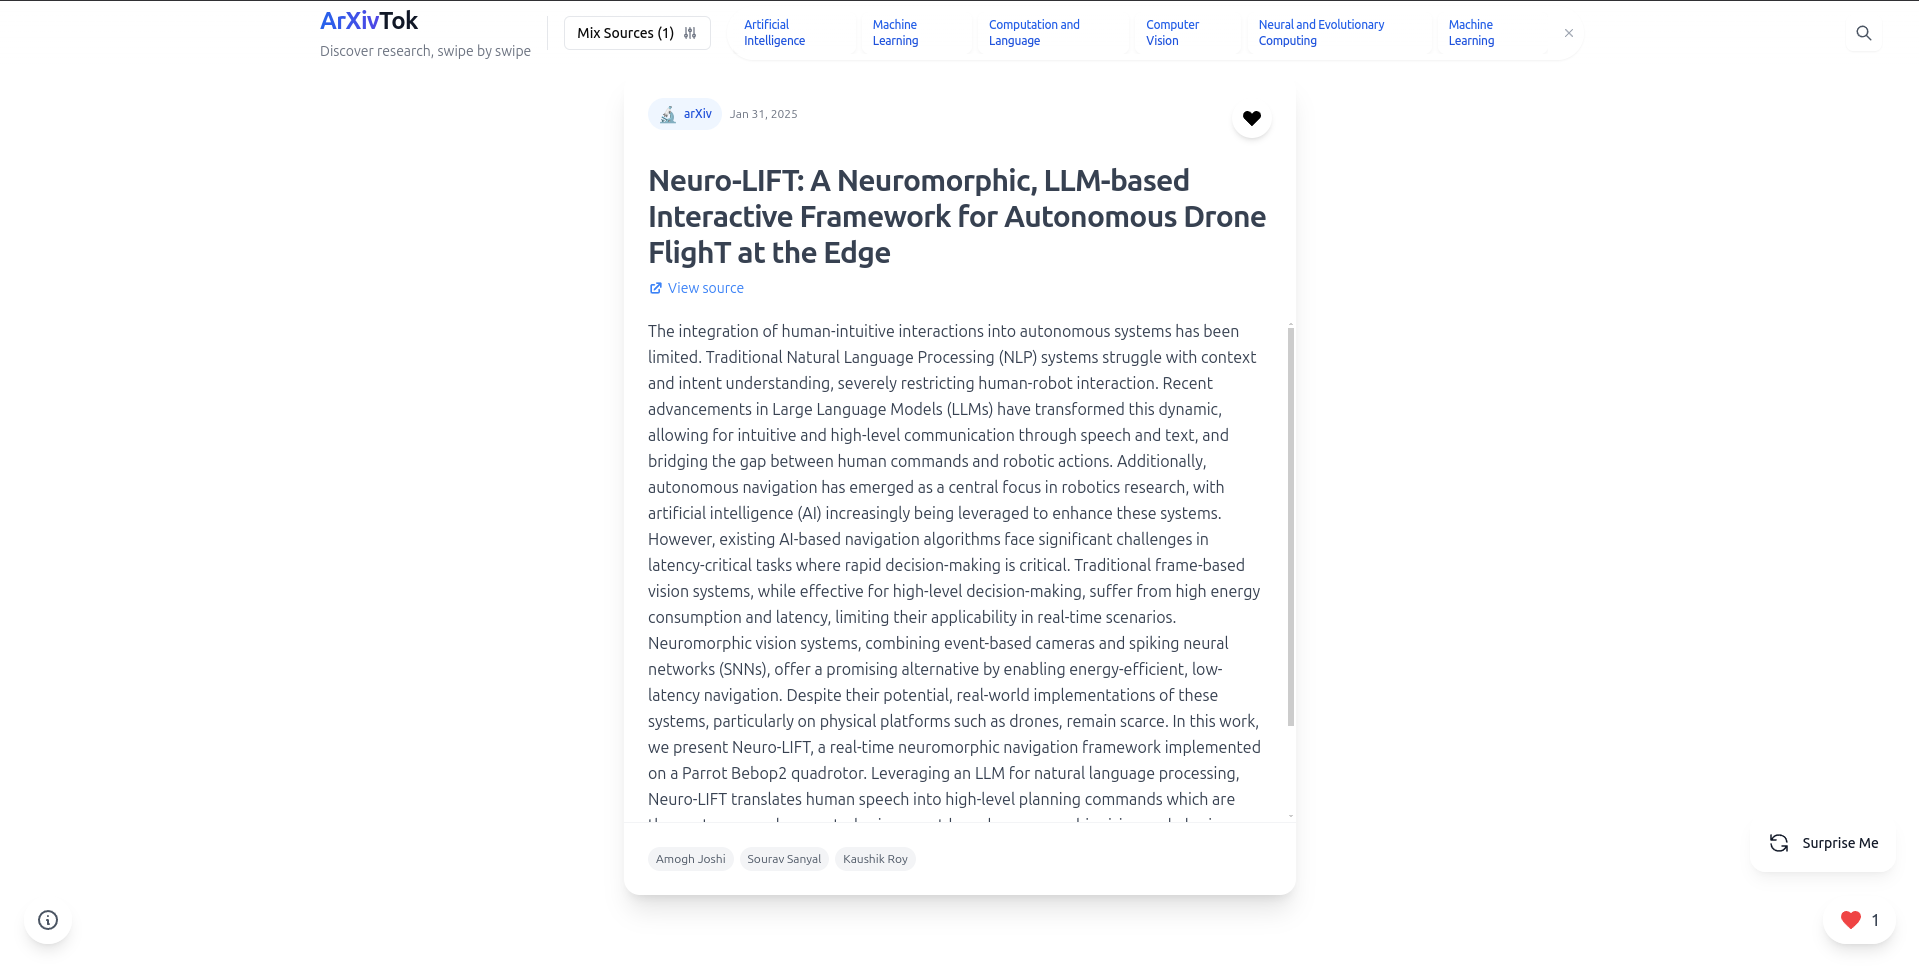Click the Sourav Sanyal author tag
The width and height of the screenshot is (1919, 968).
click(784, 859)
